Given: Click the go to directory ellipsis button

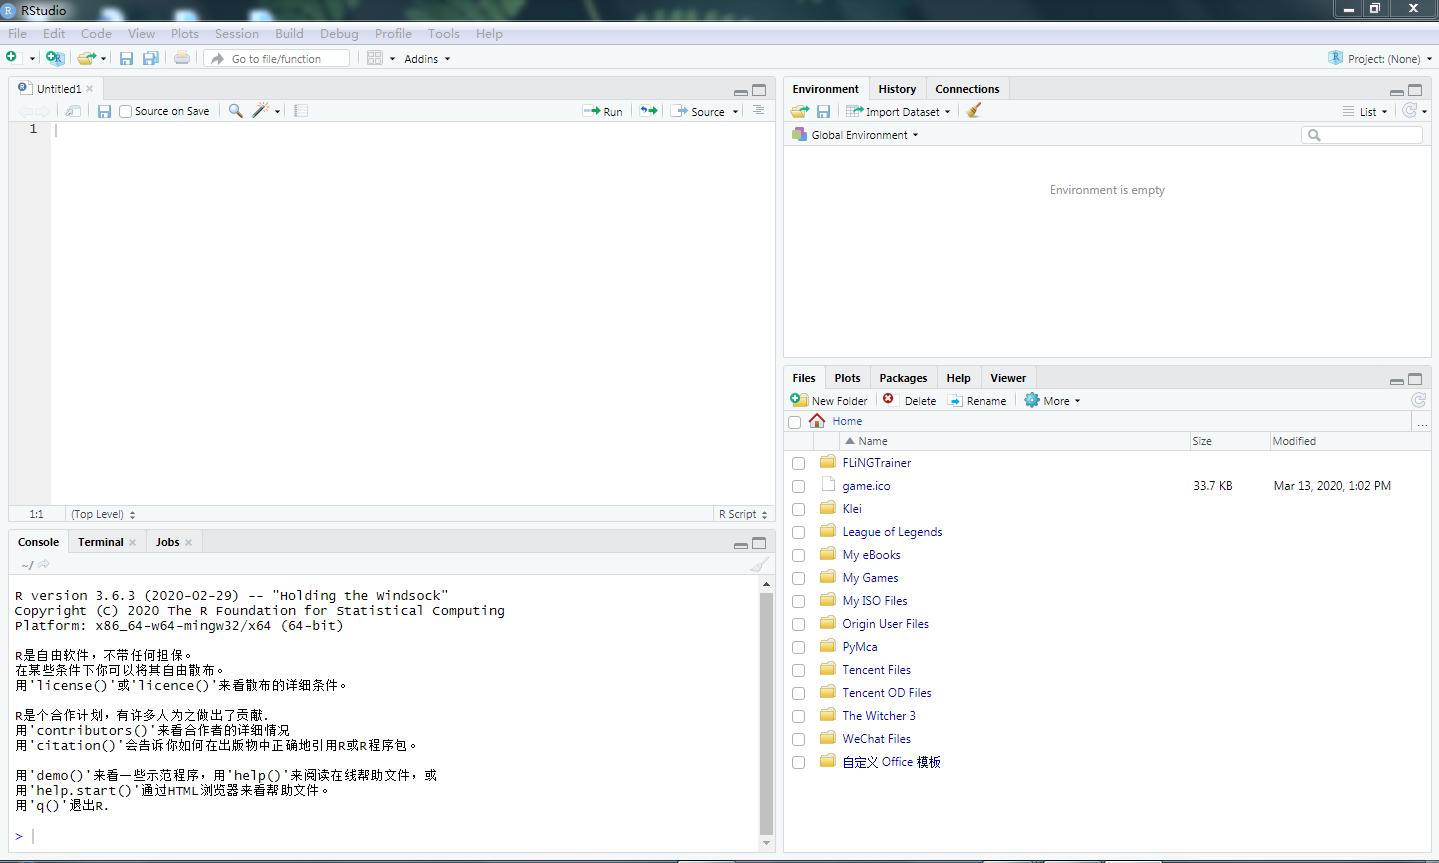Looking at the screenshot, I should click(x=1422, y=422).
